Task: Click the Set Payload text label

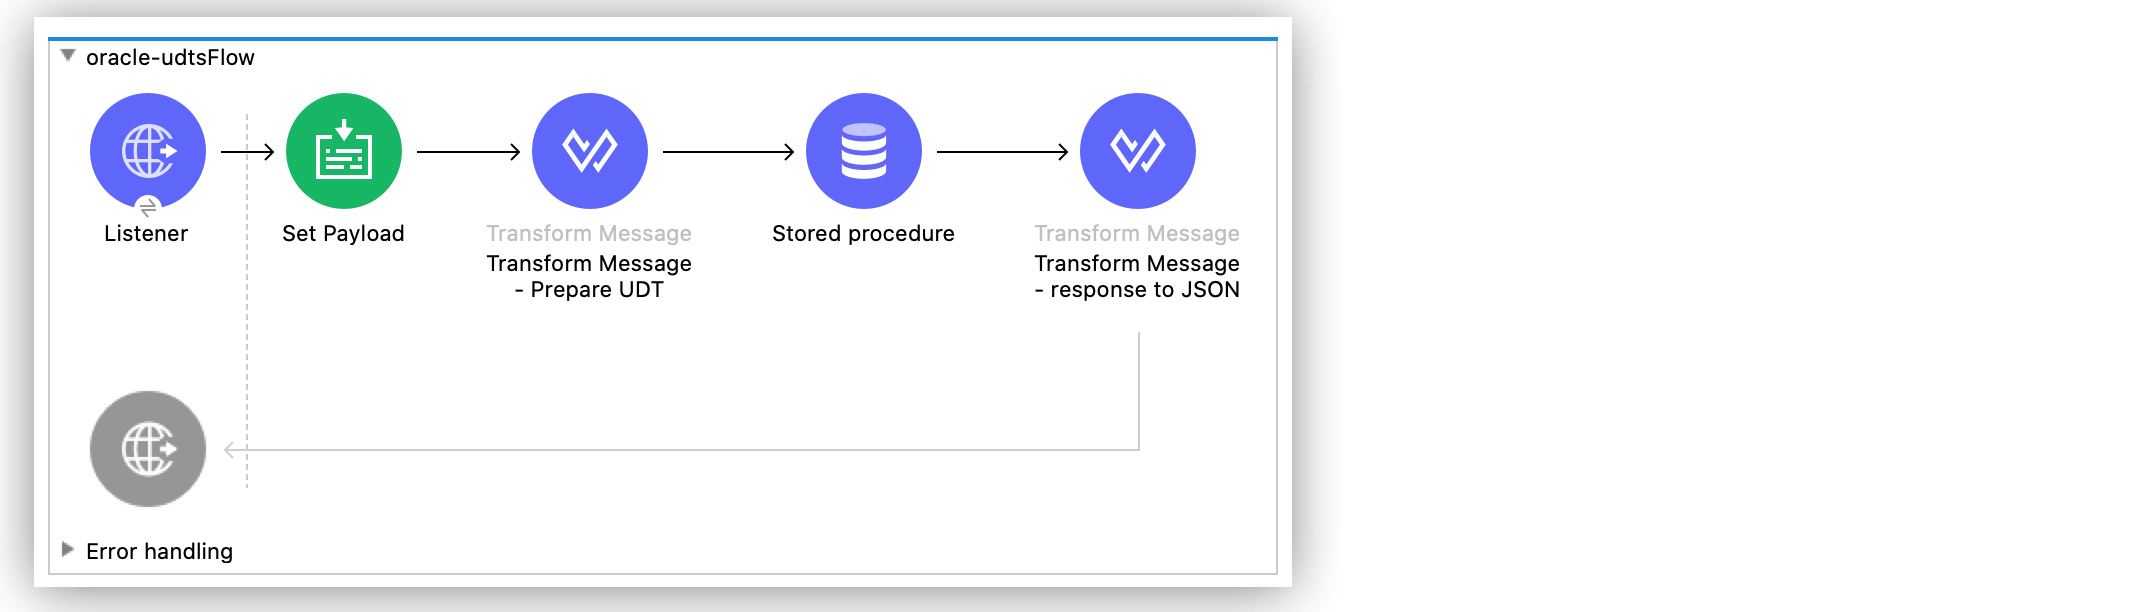Action: pos(343,234)
